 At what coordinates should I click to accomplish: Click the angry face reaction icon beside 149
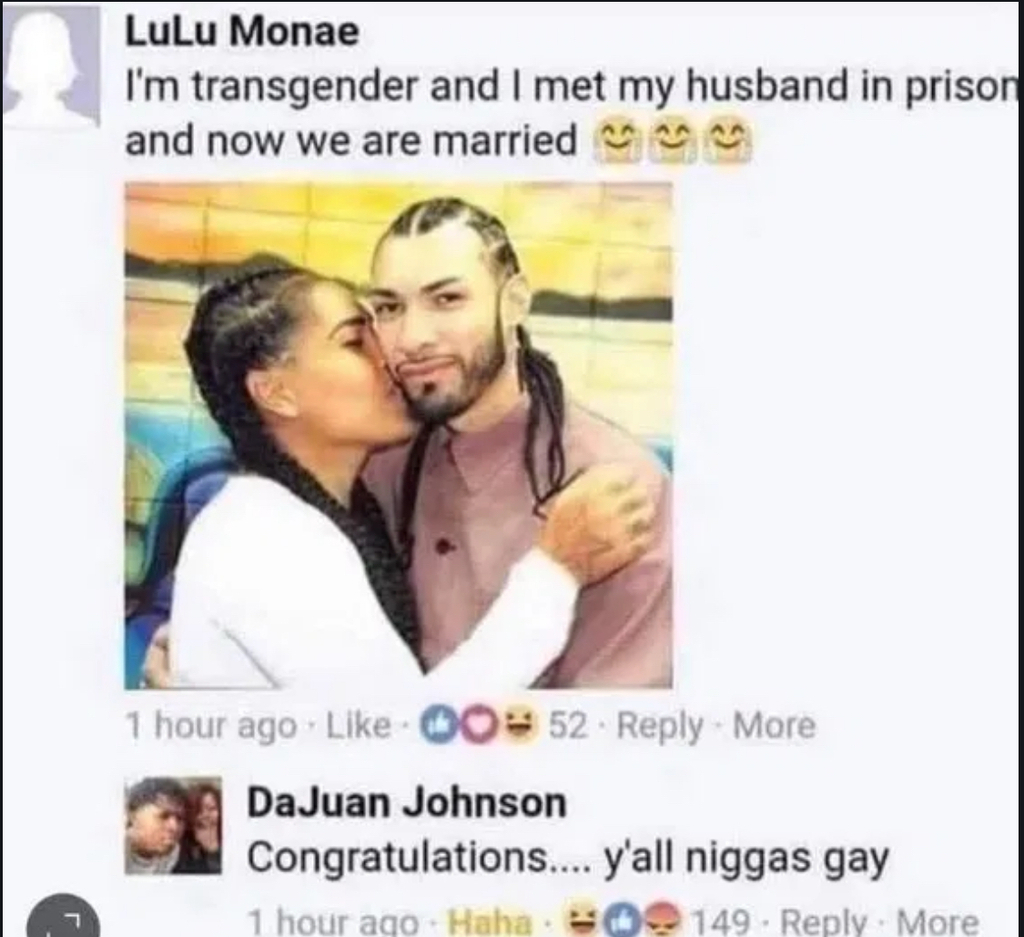[x=665, y=923]
